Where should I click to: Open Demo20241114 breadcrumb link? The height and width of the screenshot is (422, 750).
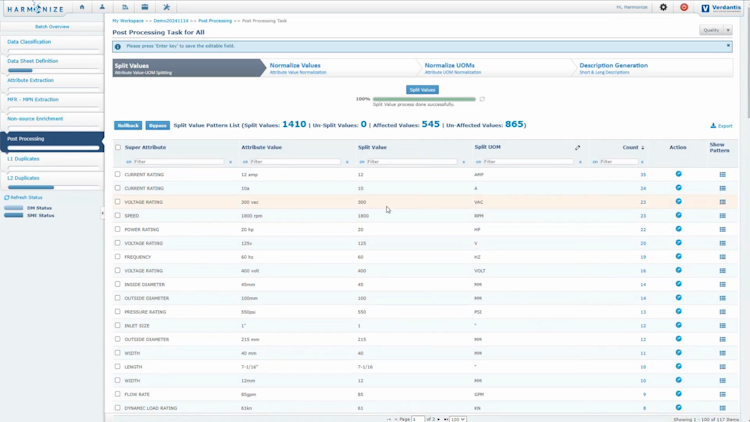tap(171, 21)
